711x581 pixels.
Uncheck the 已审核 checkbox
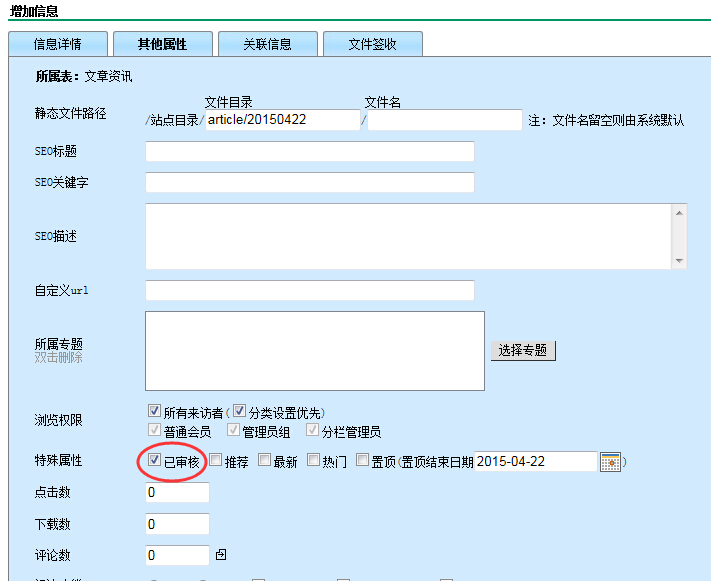coord(154,461)
